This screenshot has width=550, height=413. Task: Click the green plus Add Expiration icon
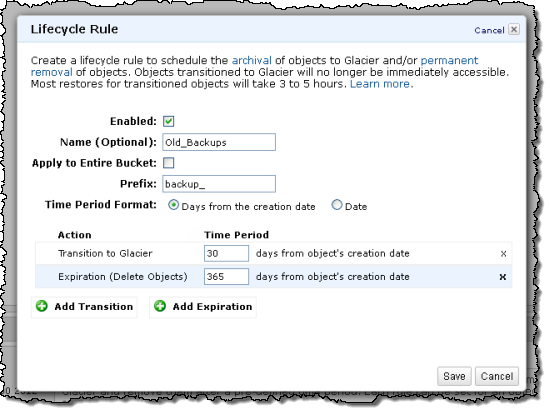coord(160,306)
